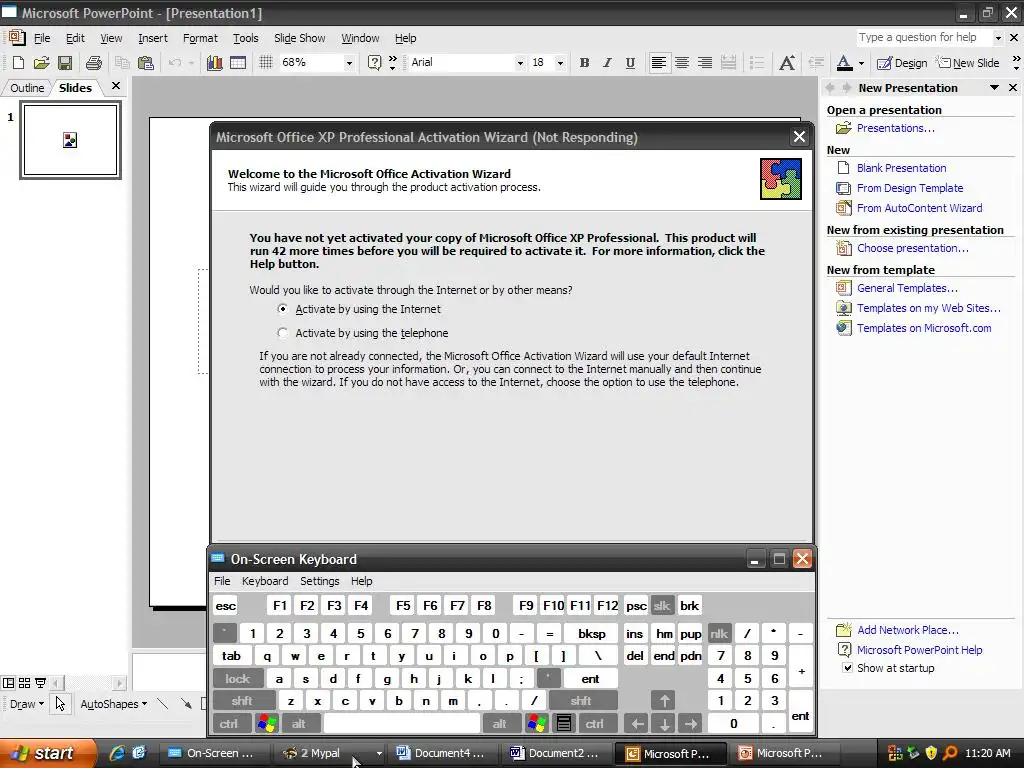Click the bksp key on On-Screen Keyboard
This screenshot has width=1024, height=768.
[x=591, y=633]
